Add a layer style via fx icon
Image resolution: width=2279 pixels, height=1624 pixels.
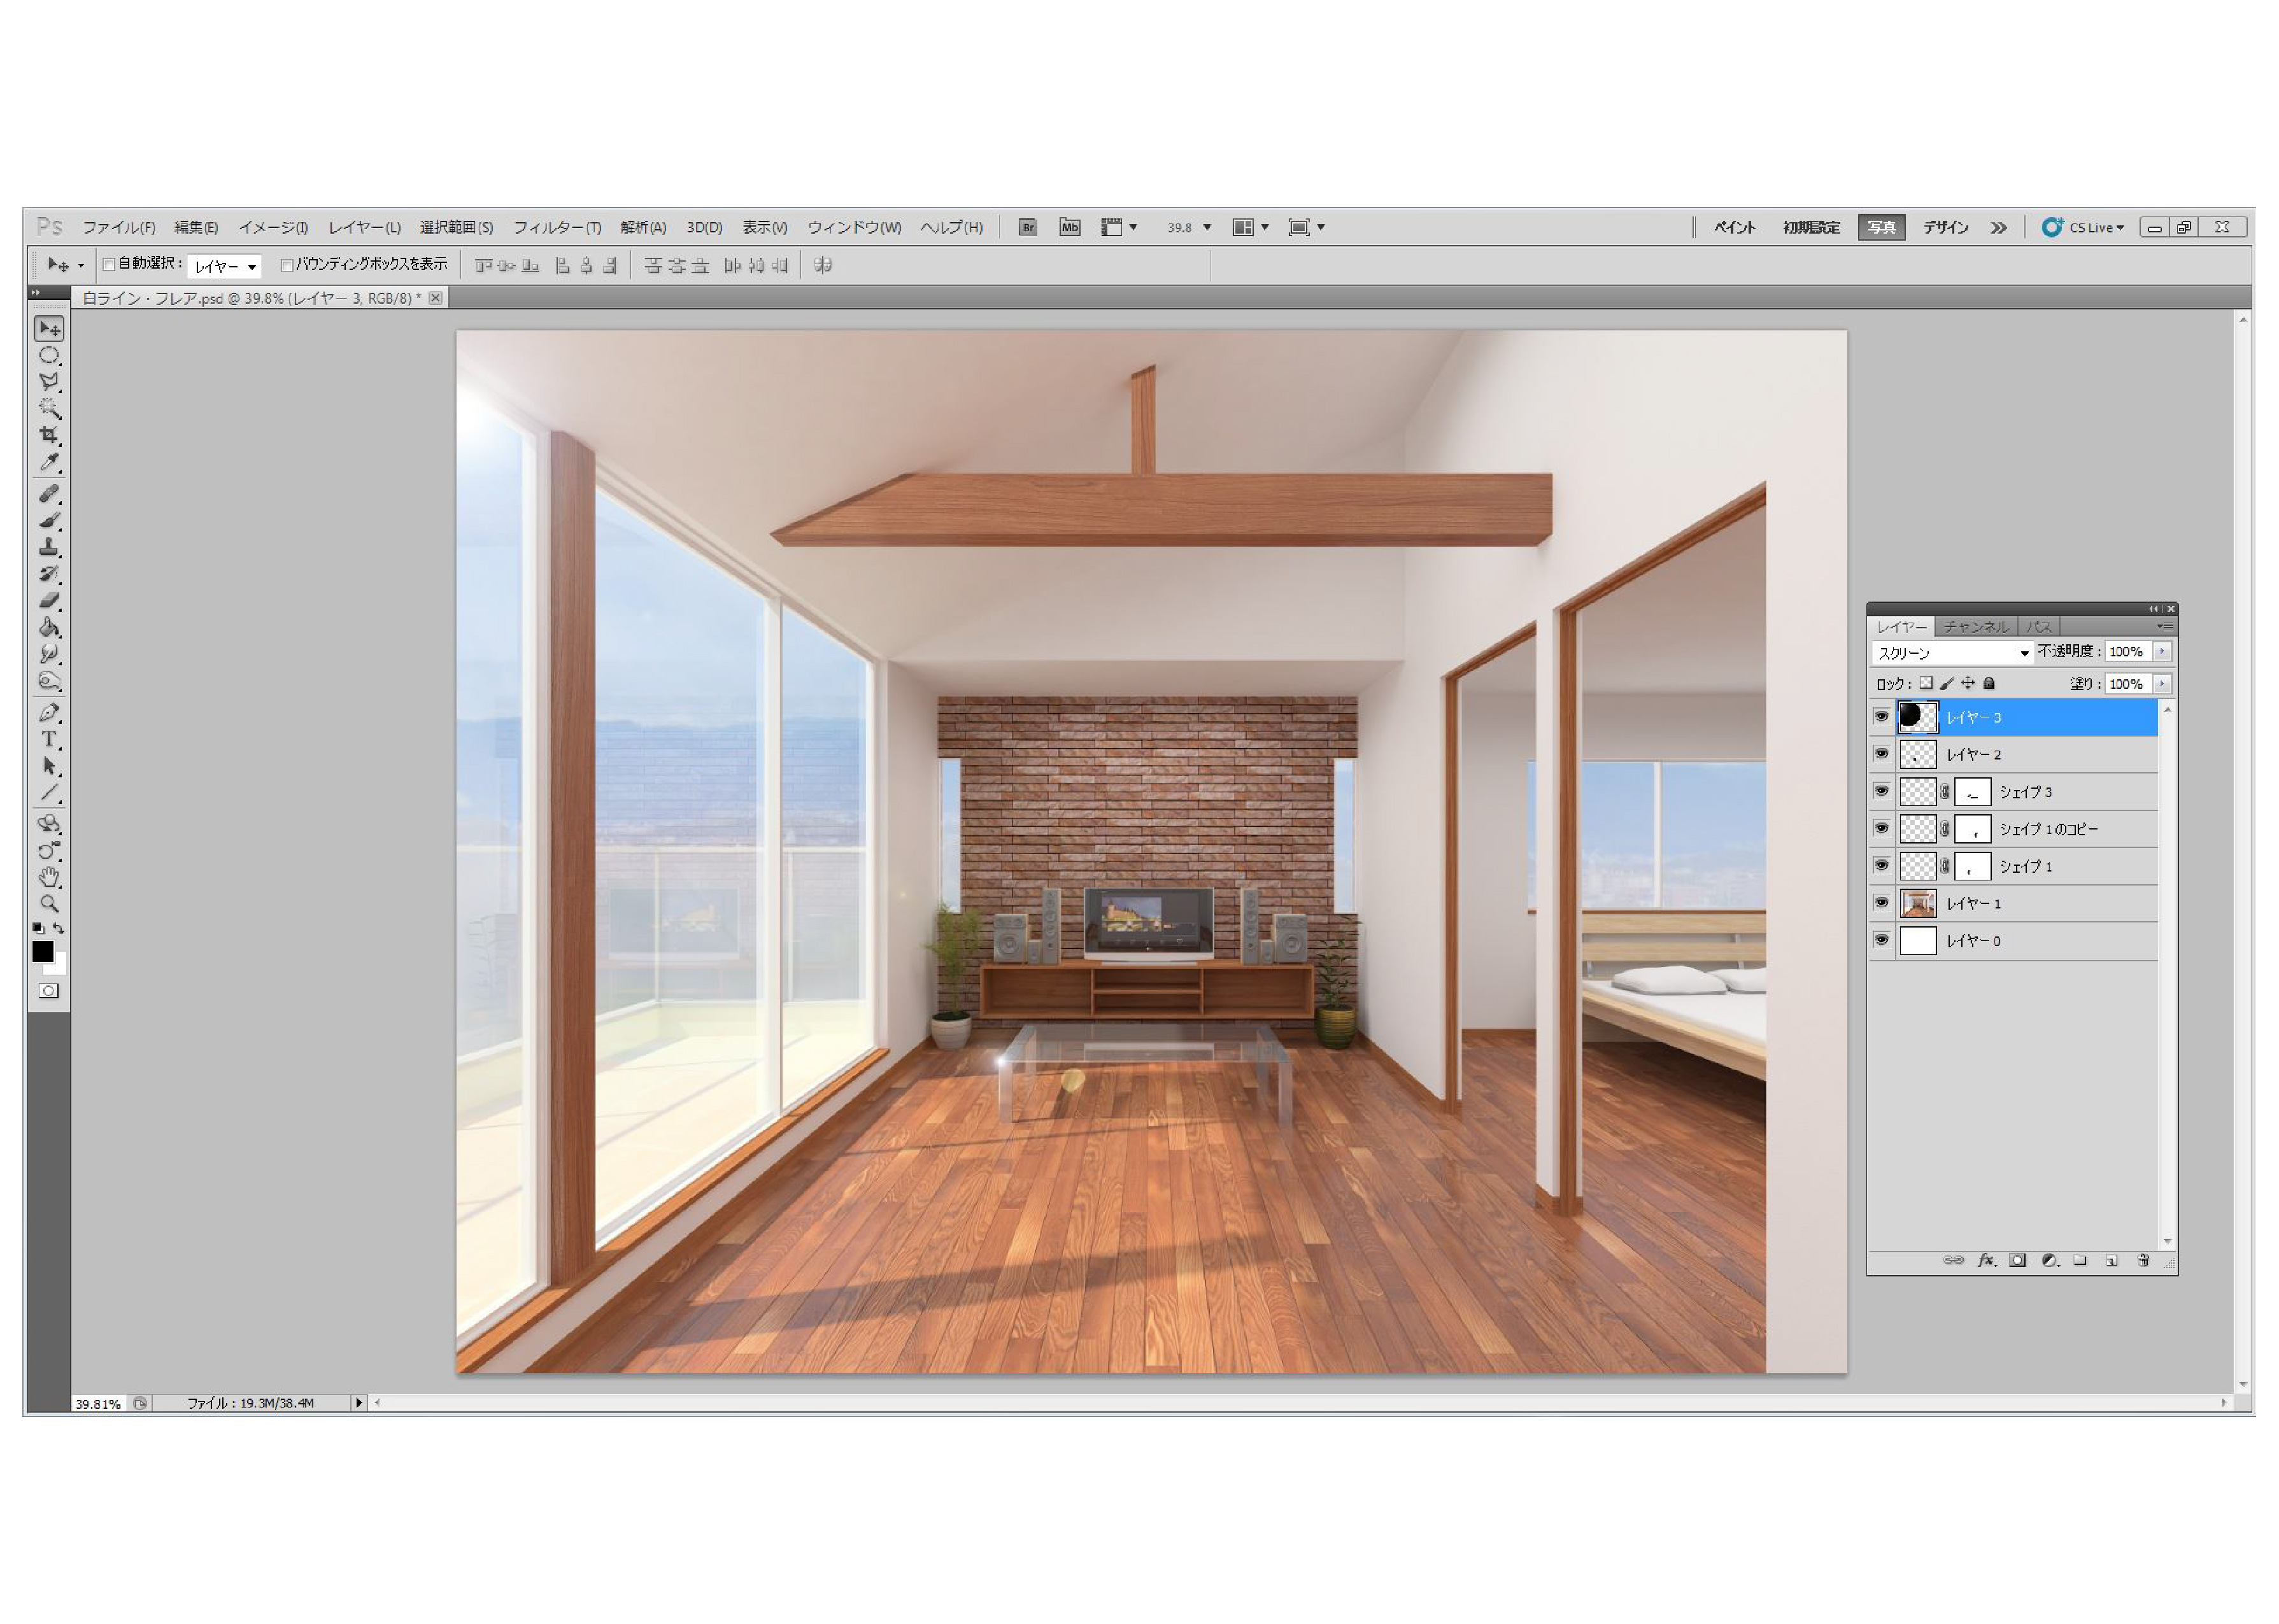pyautogui.click(x=1986, y=1260)
